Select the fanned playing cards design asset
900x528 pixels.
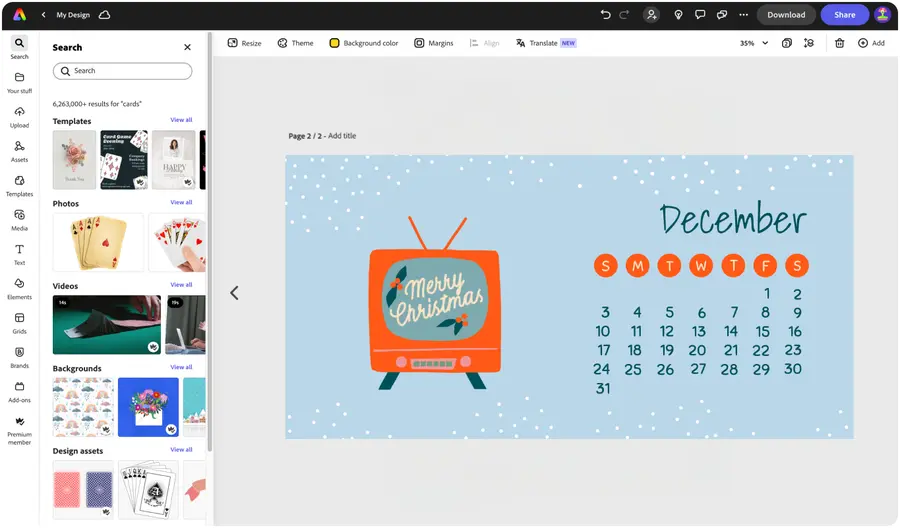[x=148, y=490]
